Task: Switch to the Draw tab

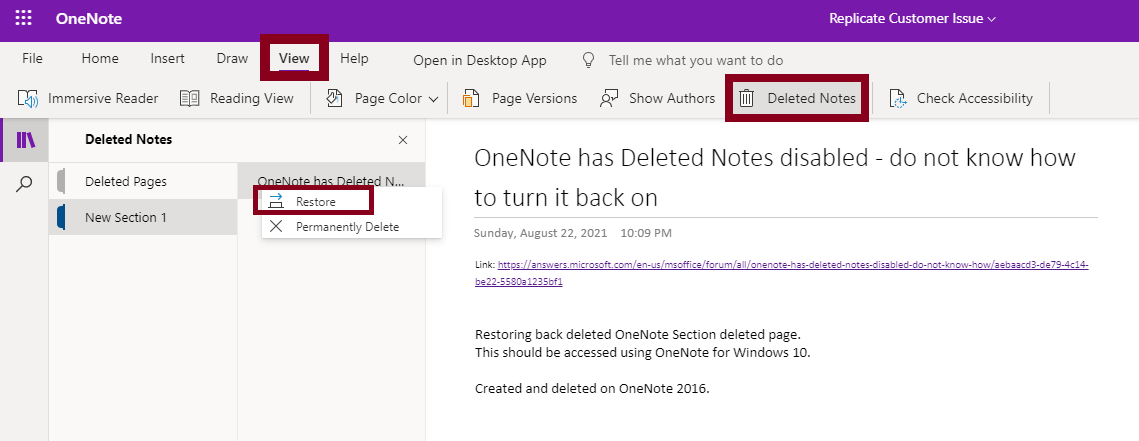Action: click(x=232, y=59)
